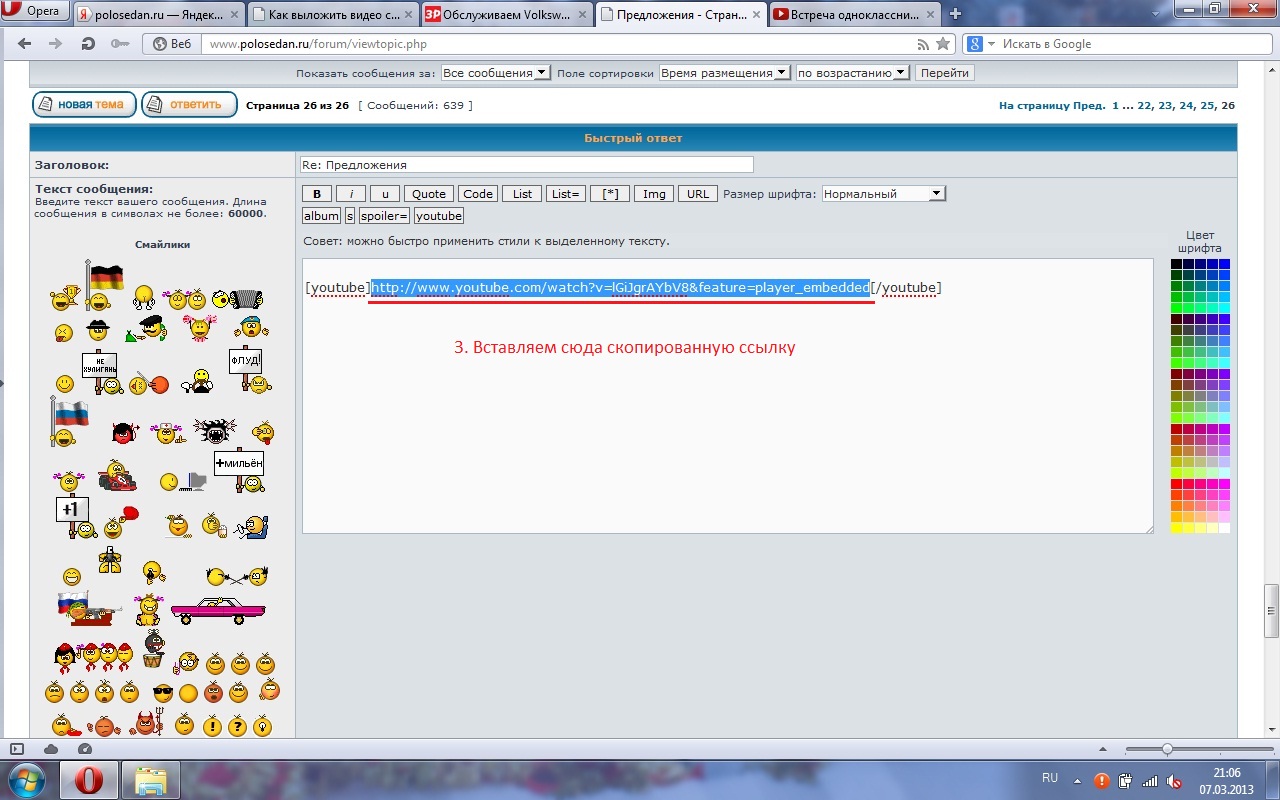
Task: Click the zoom slider in the status bar
Action: coord(1166,749)
